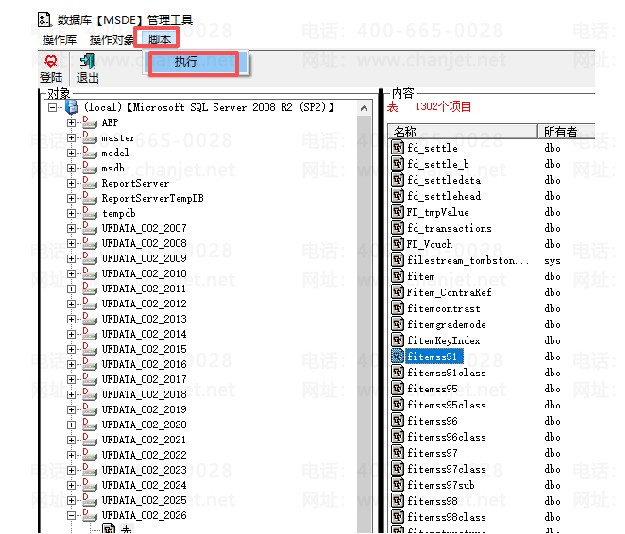Select the Fitem_ContraRef table name
The width and height of the screenshot is (625, 534).
449,292
